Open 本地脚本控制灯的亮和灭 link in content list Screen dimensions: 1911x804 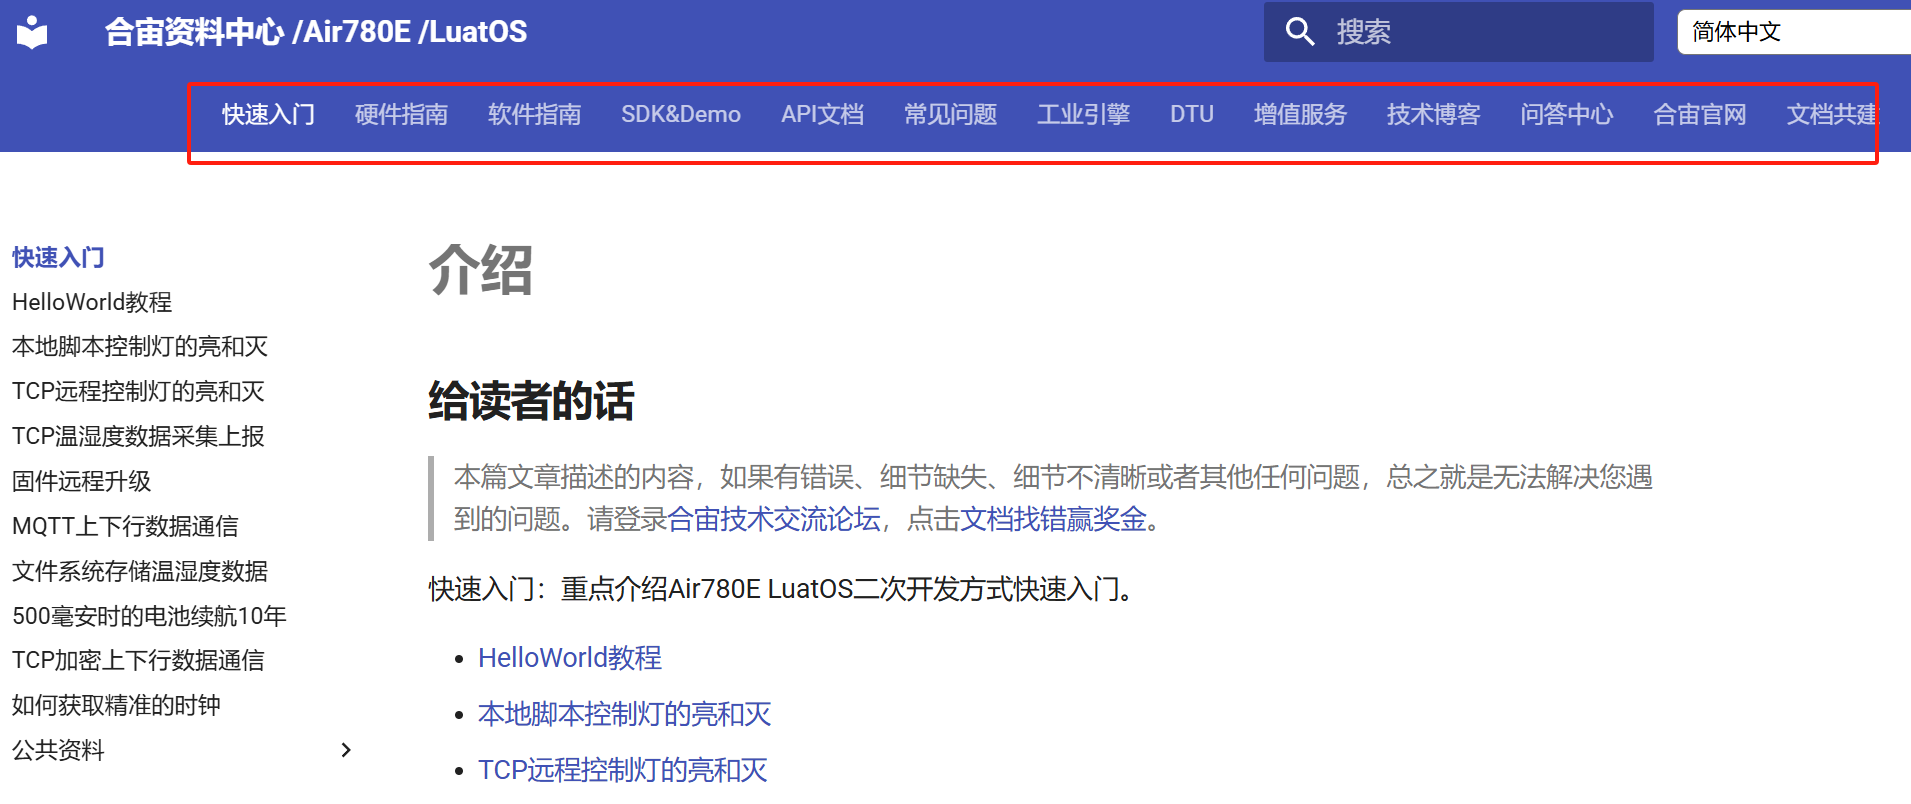click(x=625, y=714)
